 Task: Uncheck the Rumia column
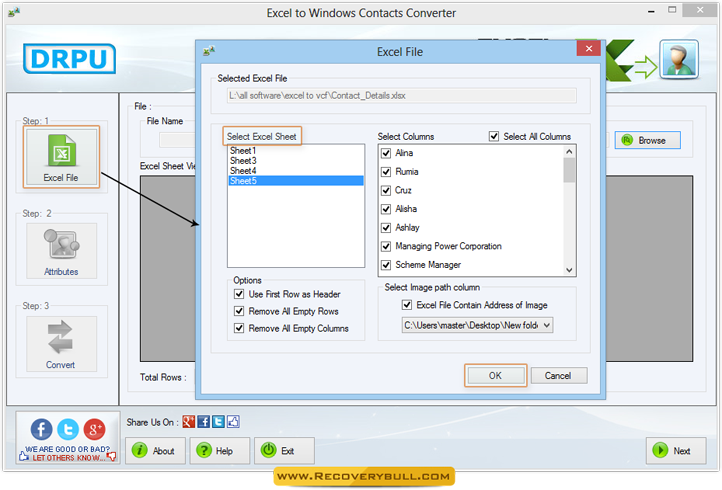(386, 172)
